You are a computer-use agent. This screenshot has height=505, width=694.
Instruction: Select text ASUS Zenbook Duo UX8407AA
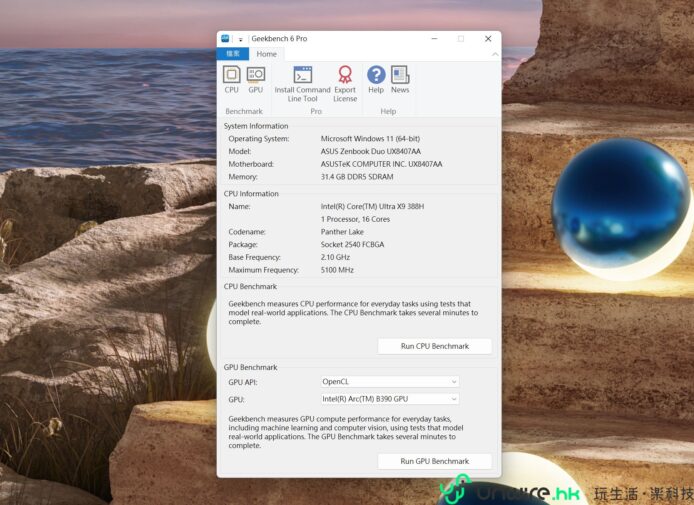coord(370,151)
